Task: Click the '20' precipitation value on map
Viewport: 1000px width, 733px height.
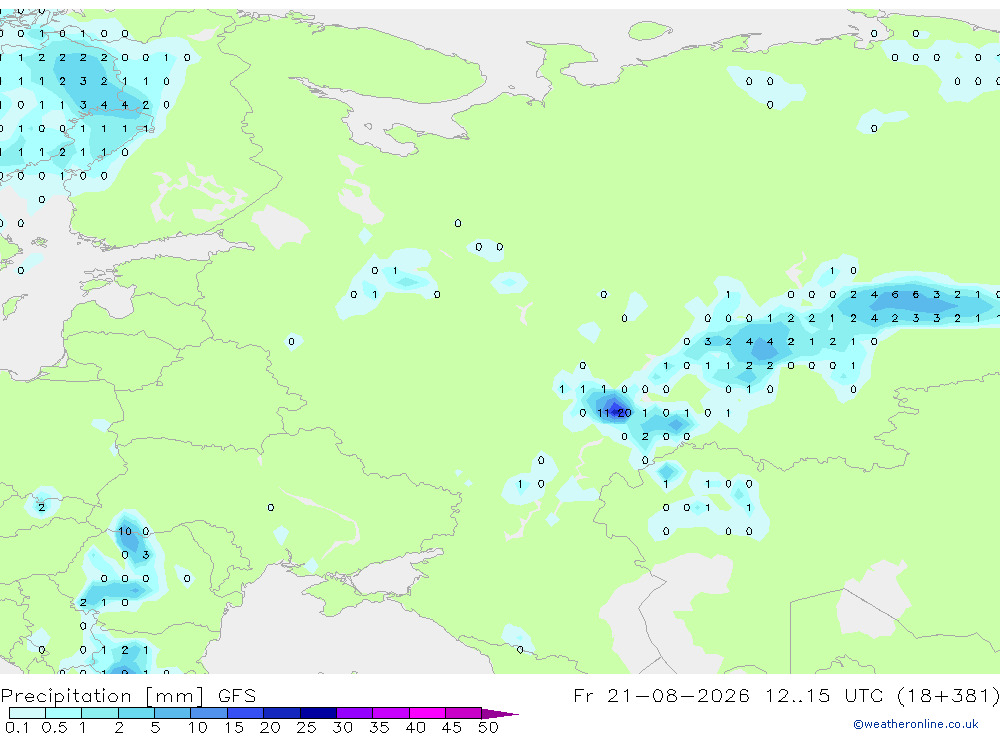Action: (x=624, y=413)
